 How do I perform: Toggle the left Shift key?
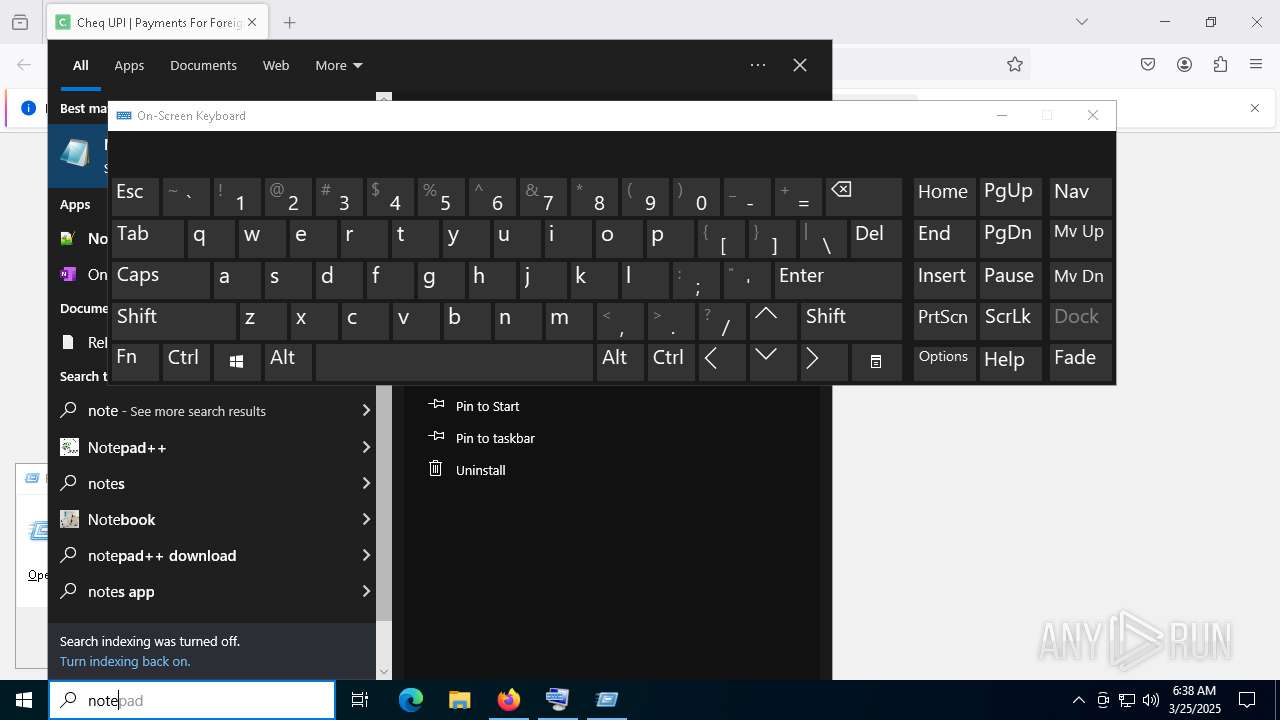coord(173,321)
